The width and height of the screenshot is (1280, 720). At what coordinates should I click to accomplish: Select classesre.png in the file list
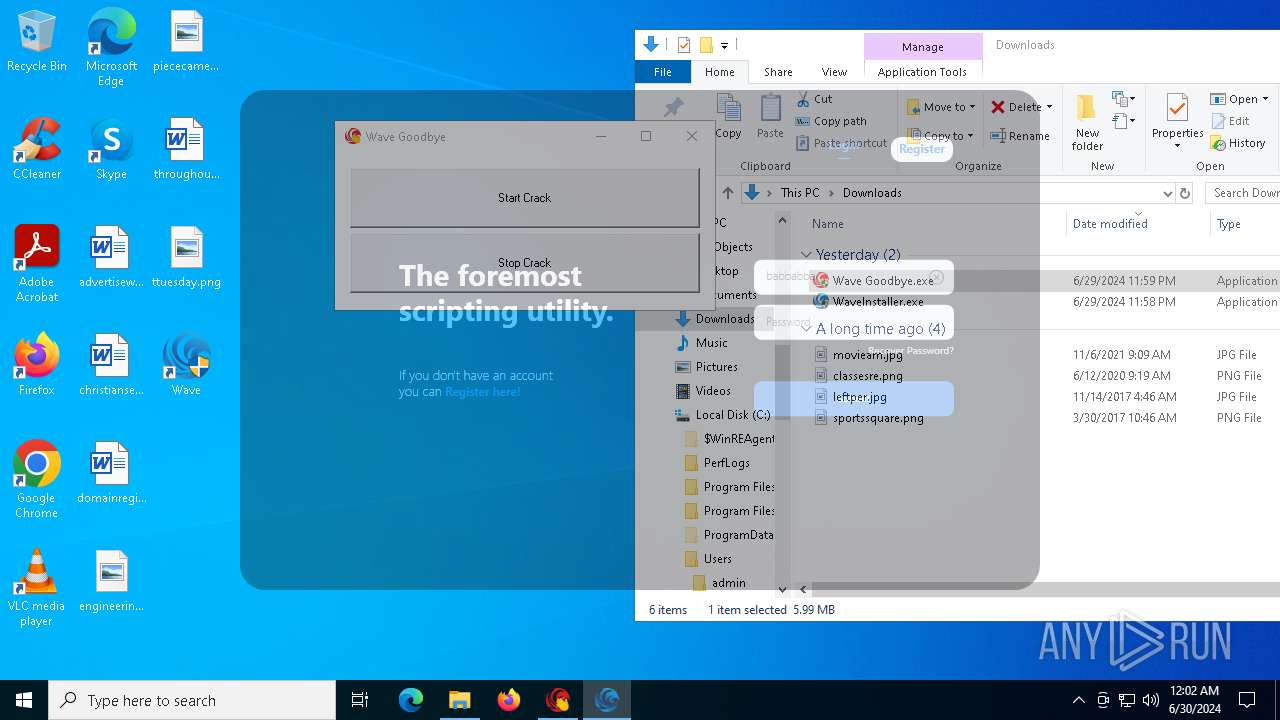click(x=868, y=376)
